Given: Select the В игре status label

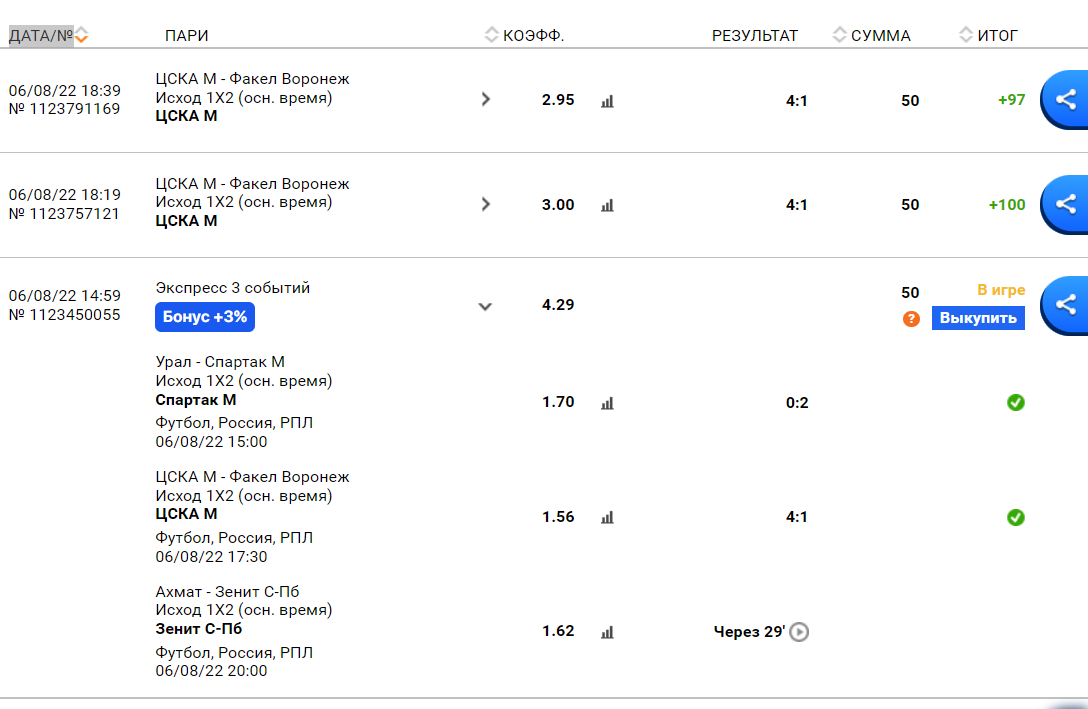Looking at the screenshot, I should tap(1001, 290).
